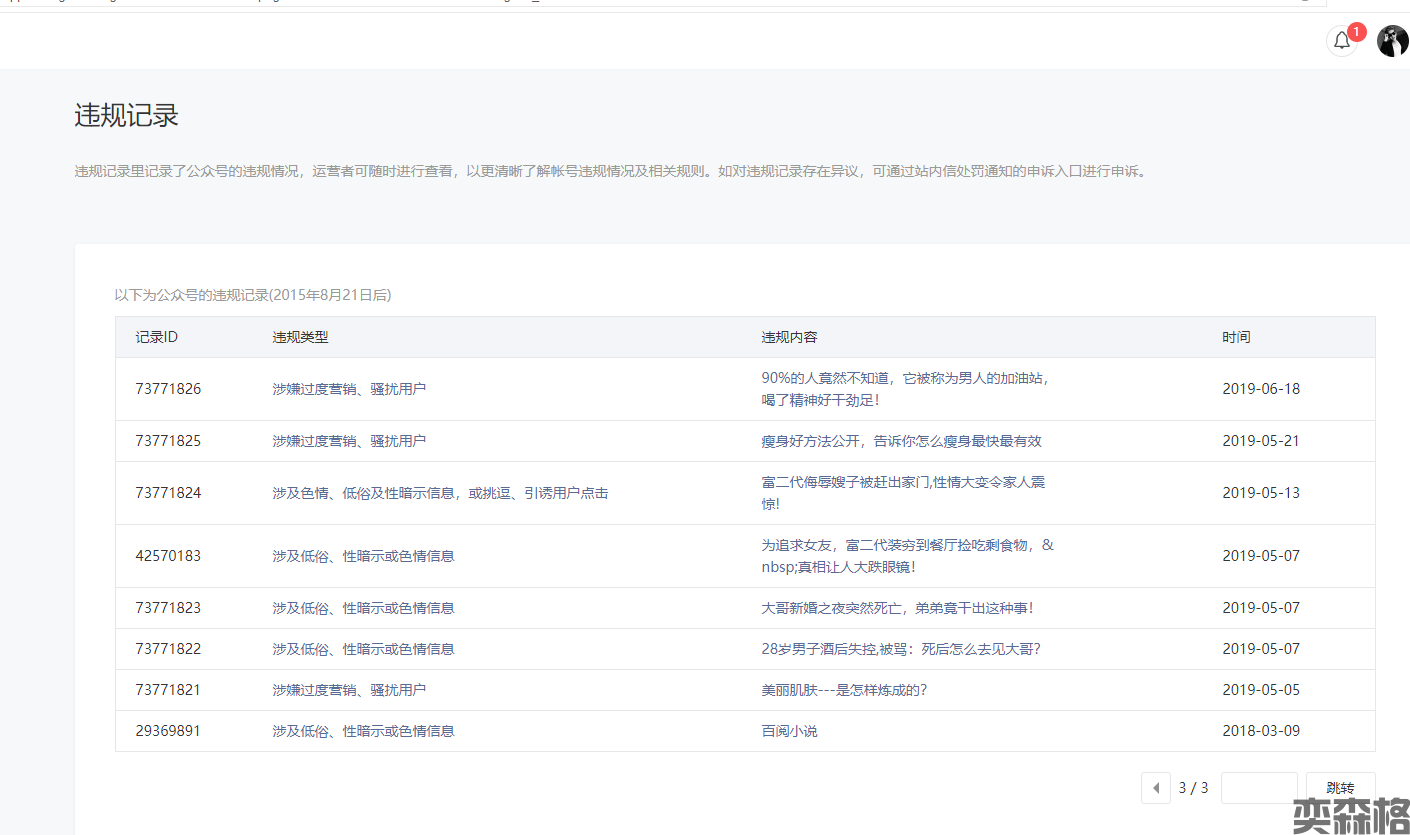Click the 时间 column header
The width and height of the screenshot is (1410, 835).
pyautogui.click(x=1236, y=337)
